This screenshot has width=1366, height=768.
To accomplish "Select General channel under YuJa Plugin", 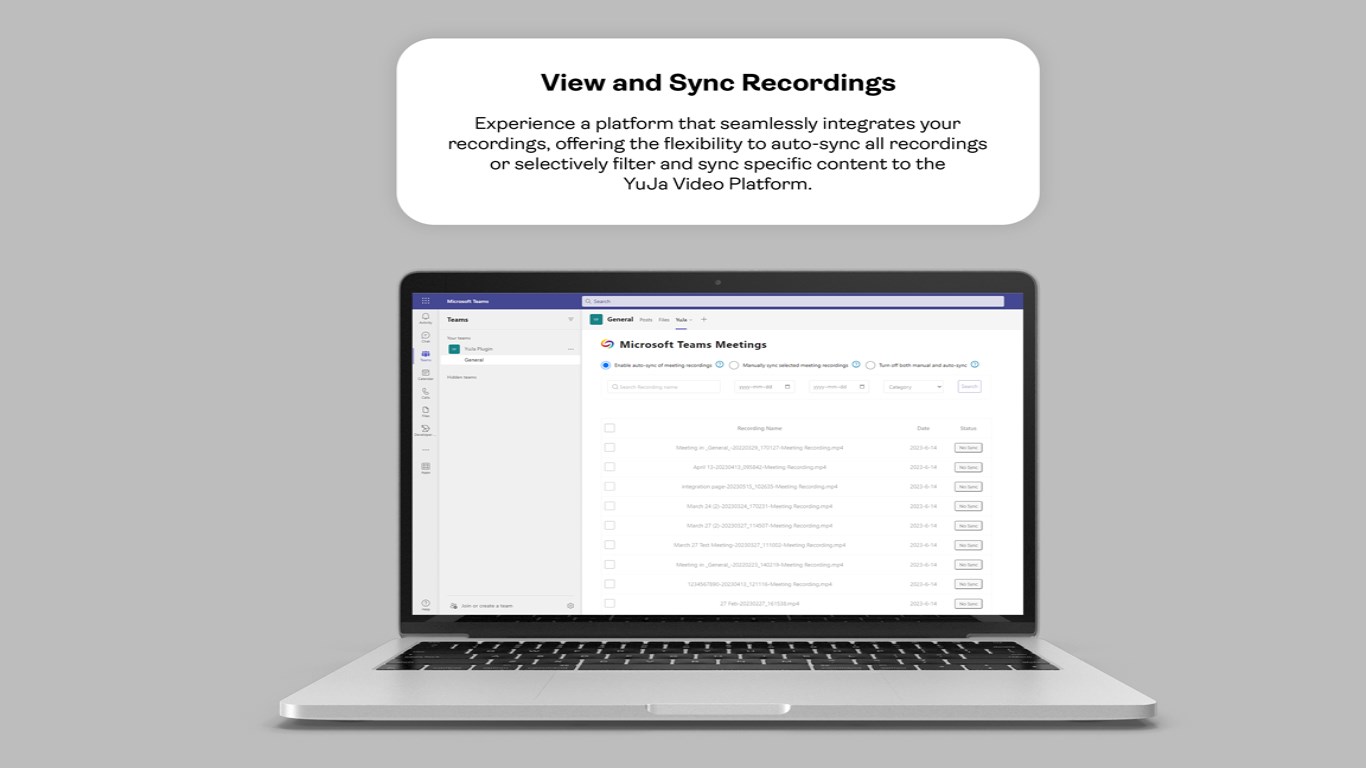I will (510, 360).
